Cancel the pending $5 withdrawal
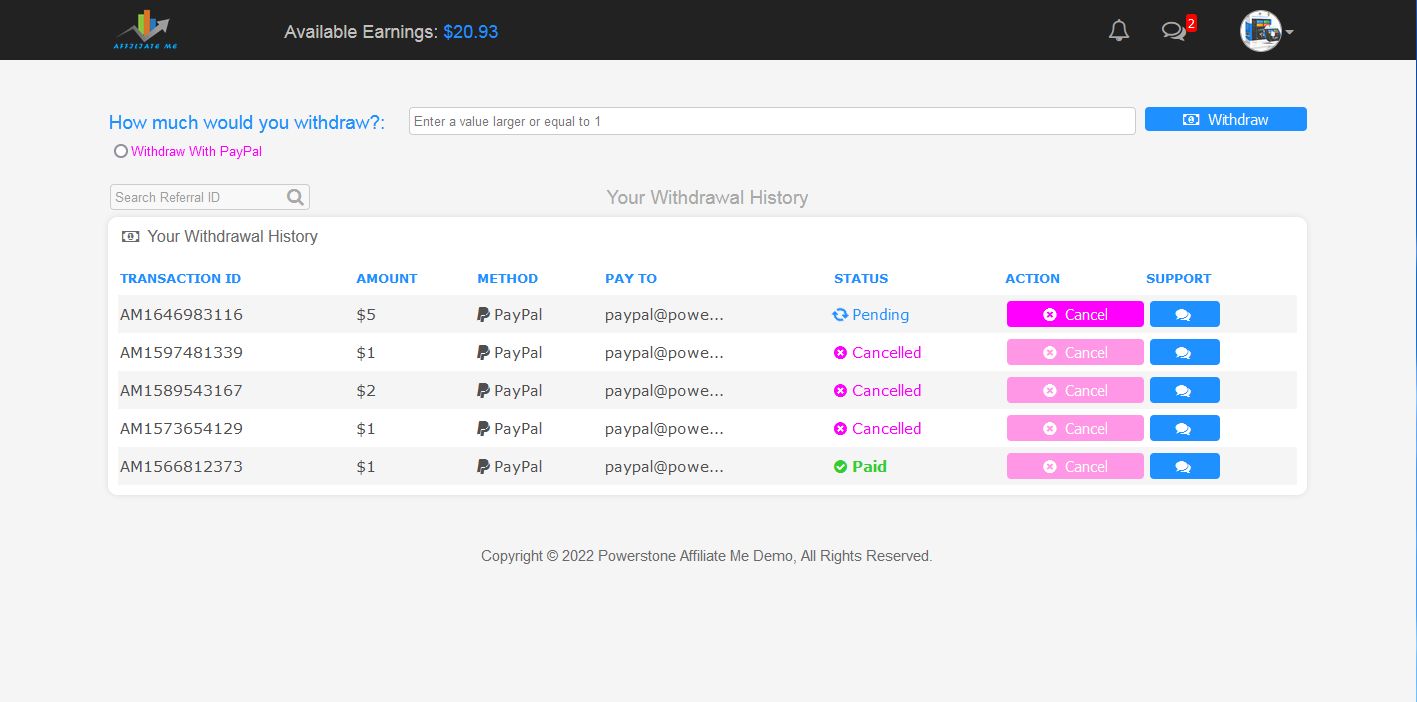This screenshot has width=1417, height=702. [x=1075, y=314]
